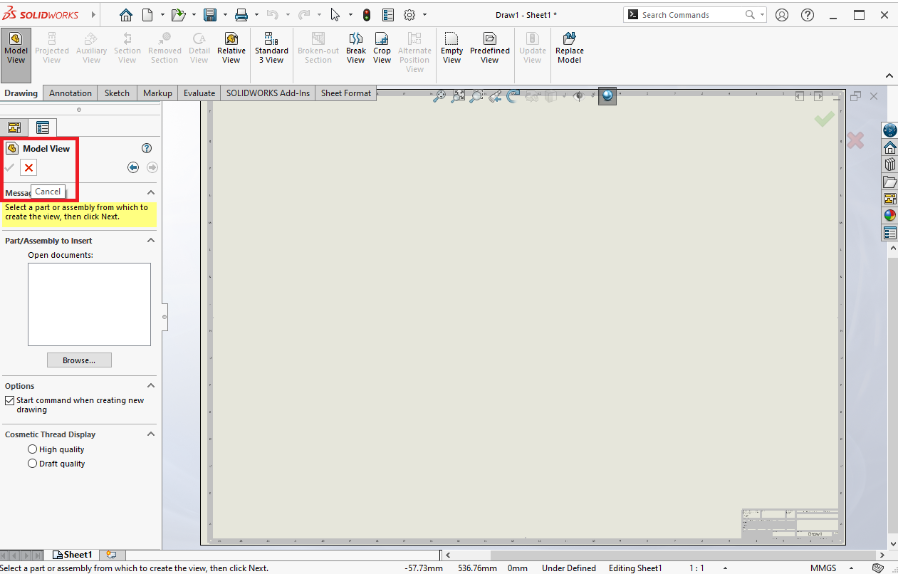Click the panel collapse handle on the splitter
Viewport: 898px width, 574px height.
tap(165, 317)
